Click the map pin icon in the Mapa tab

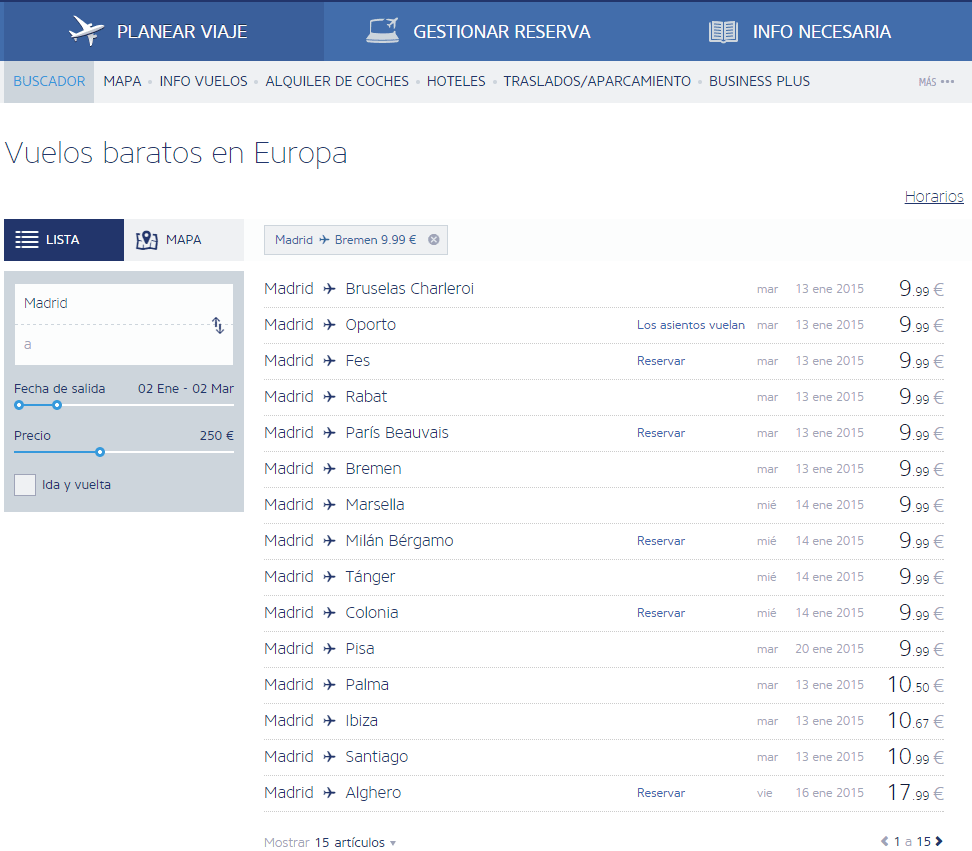point(147,240)
